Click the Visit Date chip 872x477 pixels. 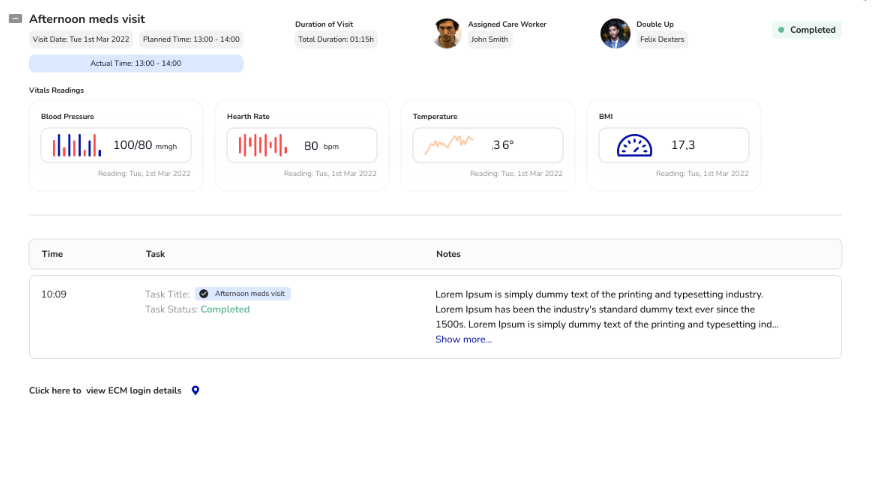81,40
